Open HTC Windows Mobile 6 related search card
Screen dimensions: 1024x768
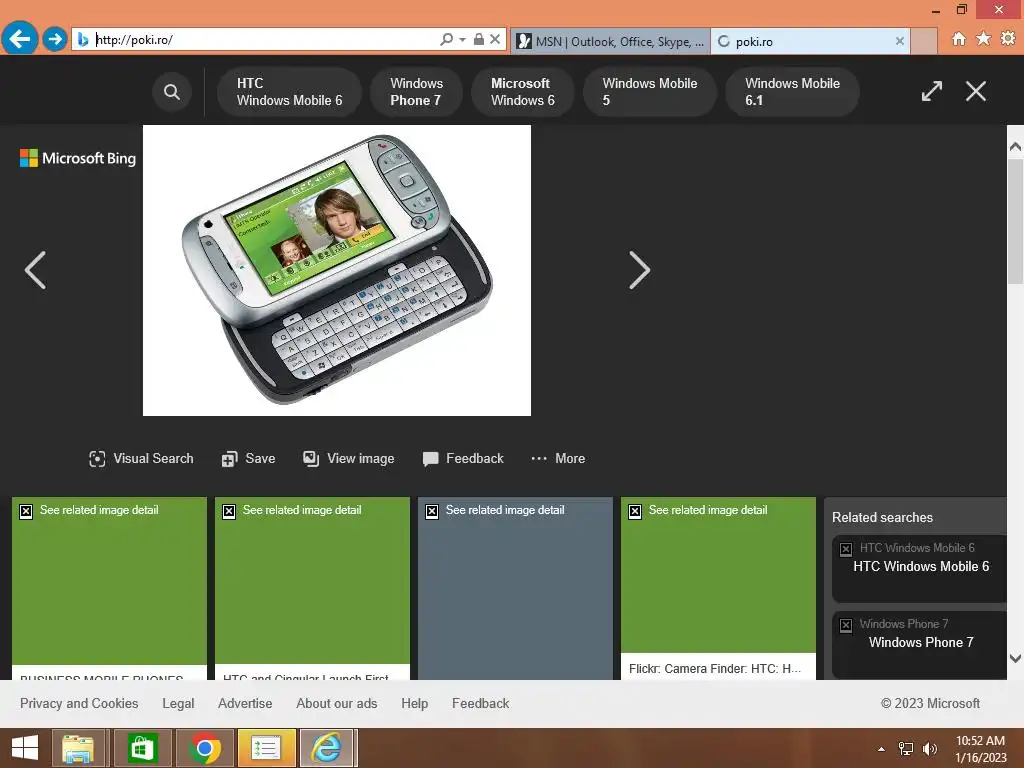920,568
